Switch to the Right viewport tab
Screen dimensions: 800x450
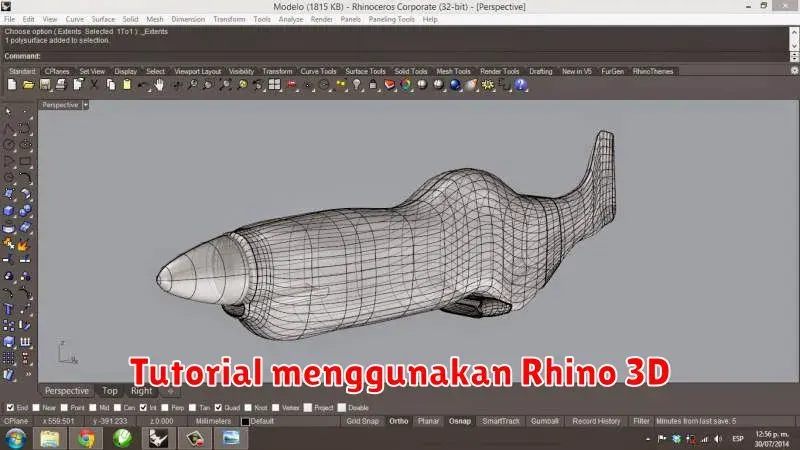click(x=141, y=391)
